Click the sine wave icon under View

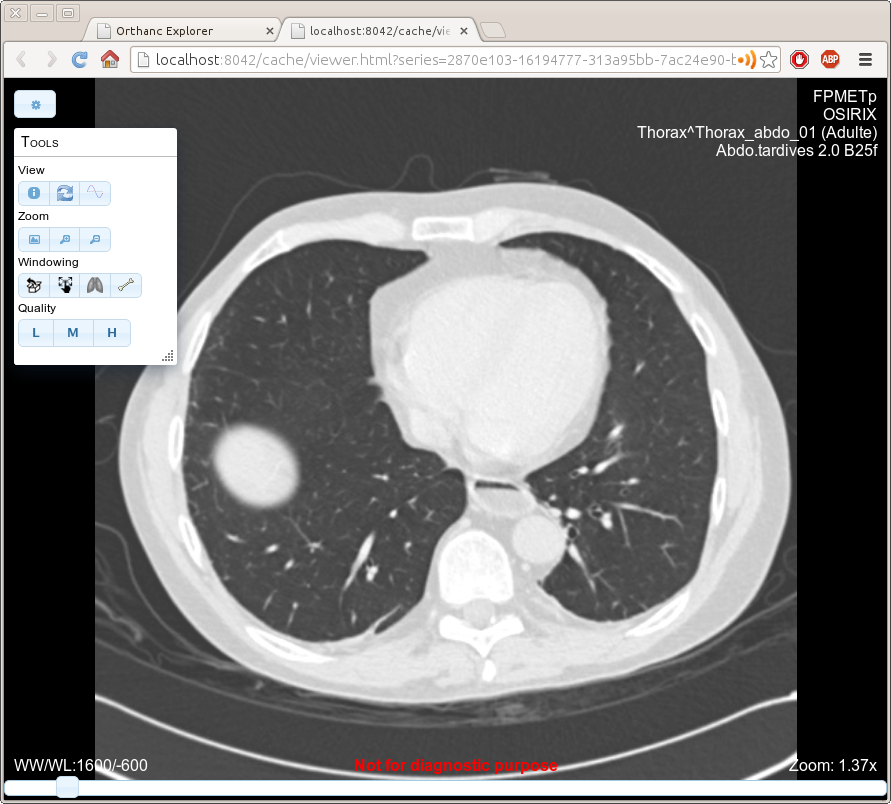[x=95, y=193]
